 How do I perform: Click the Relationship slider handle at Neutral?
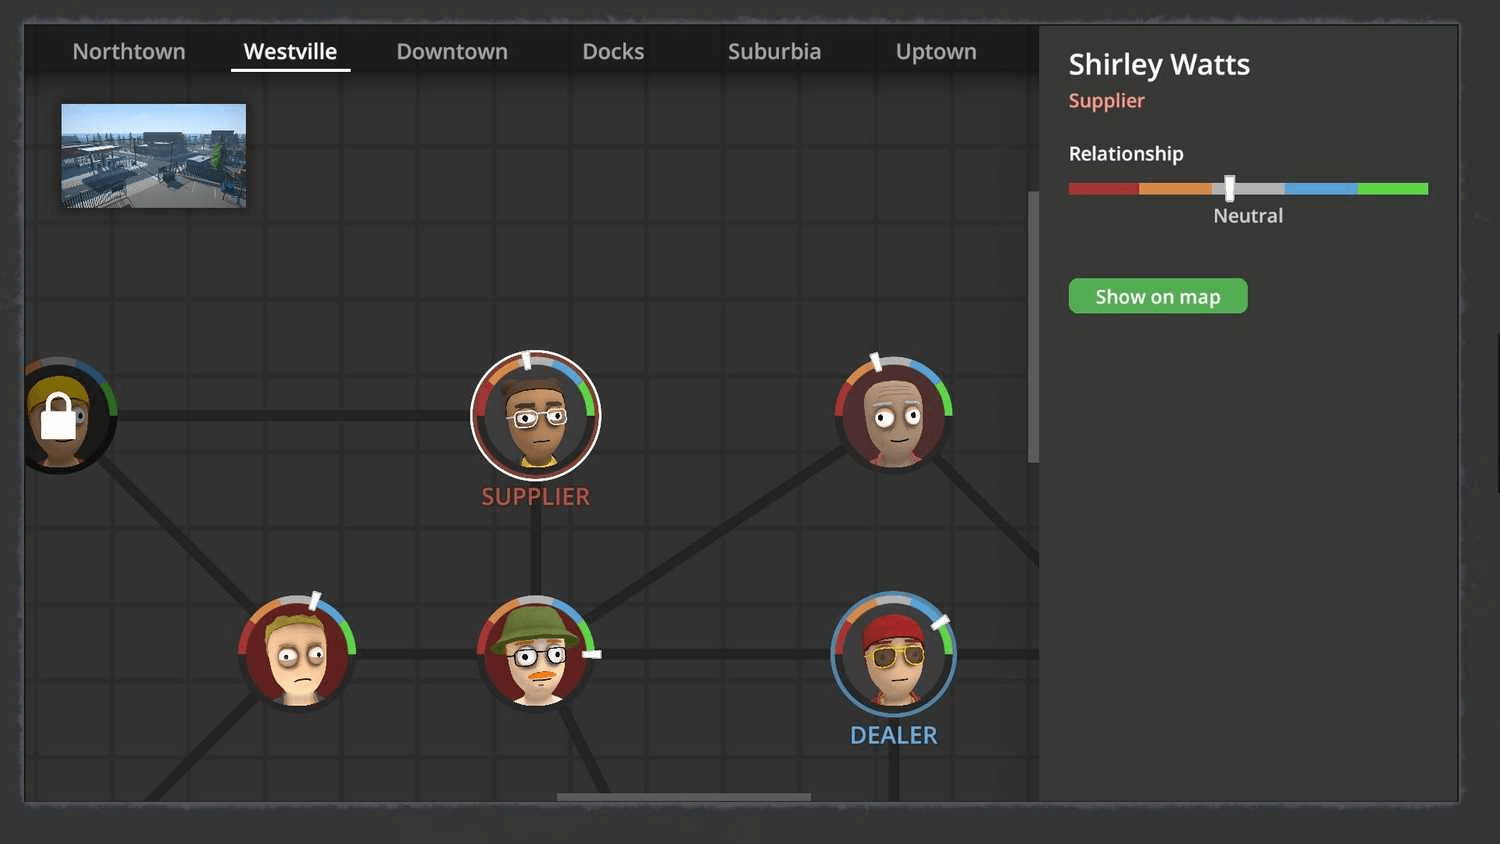pyautogui.click(x=1229, y=188)
